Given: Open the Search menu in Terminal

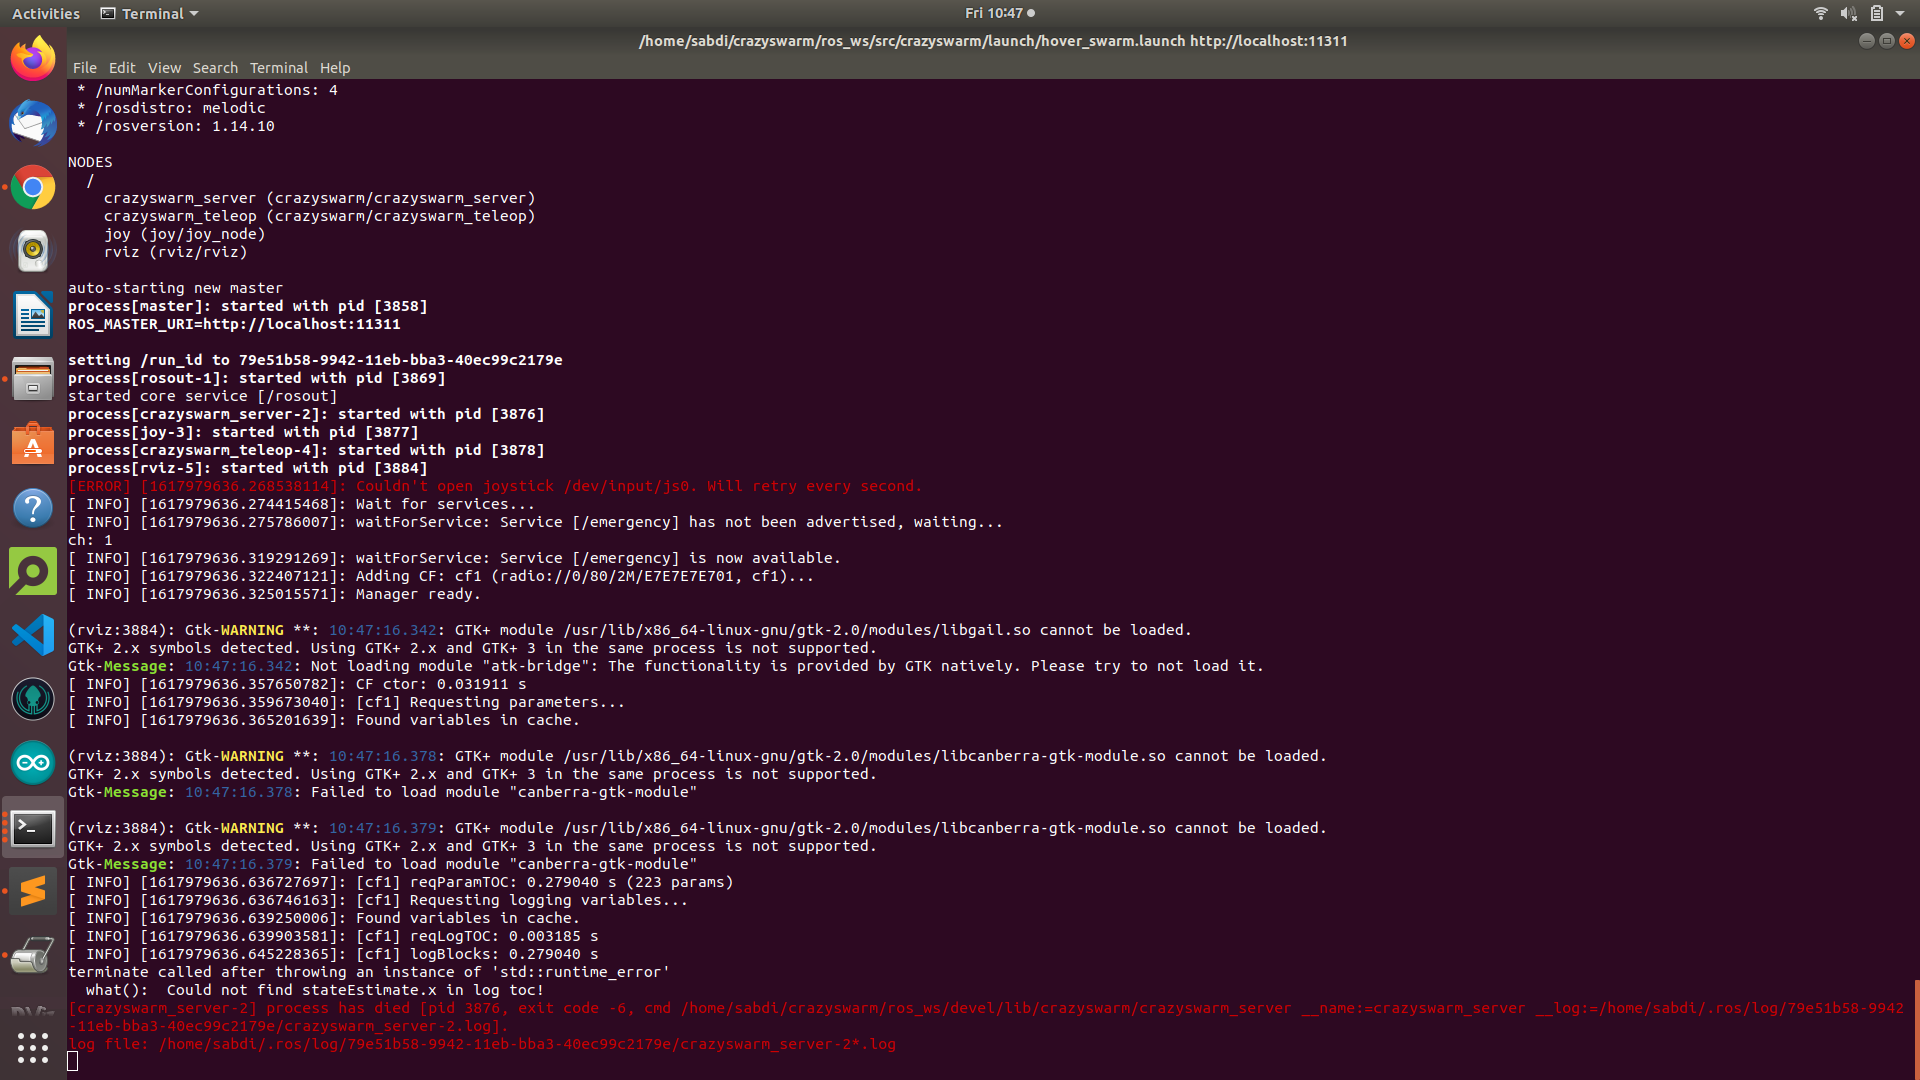Looking at the screenshot, I should 215,67.
